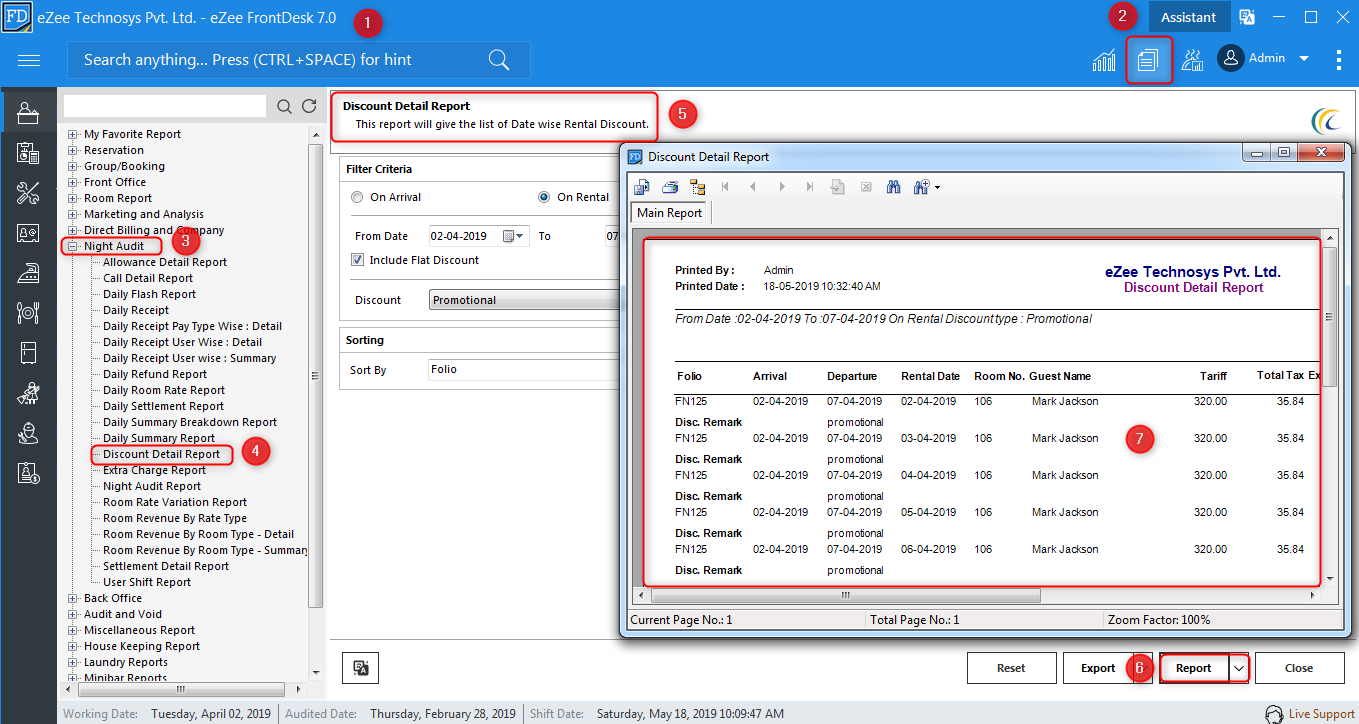Refresh the report tree list
1359x724 pixels.
point(309,106)
